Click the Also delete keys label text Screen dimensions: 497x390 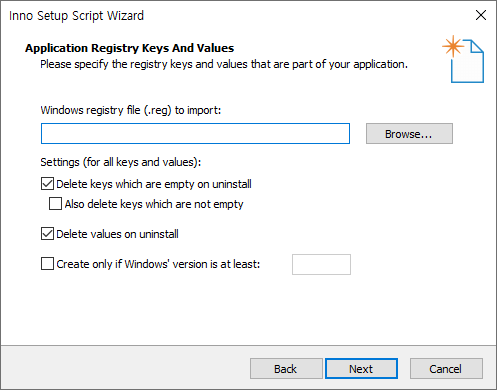tap(154, 204)
